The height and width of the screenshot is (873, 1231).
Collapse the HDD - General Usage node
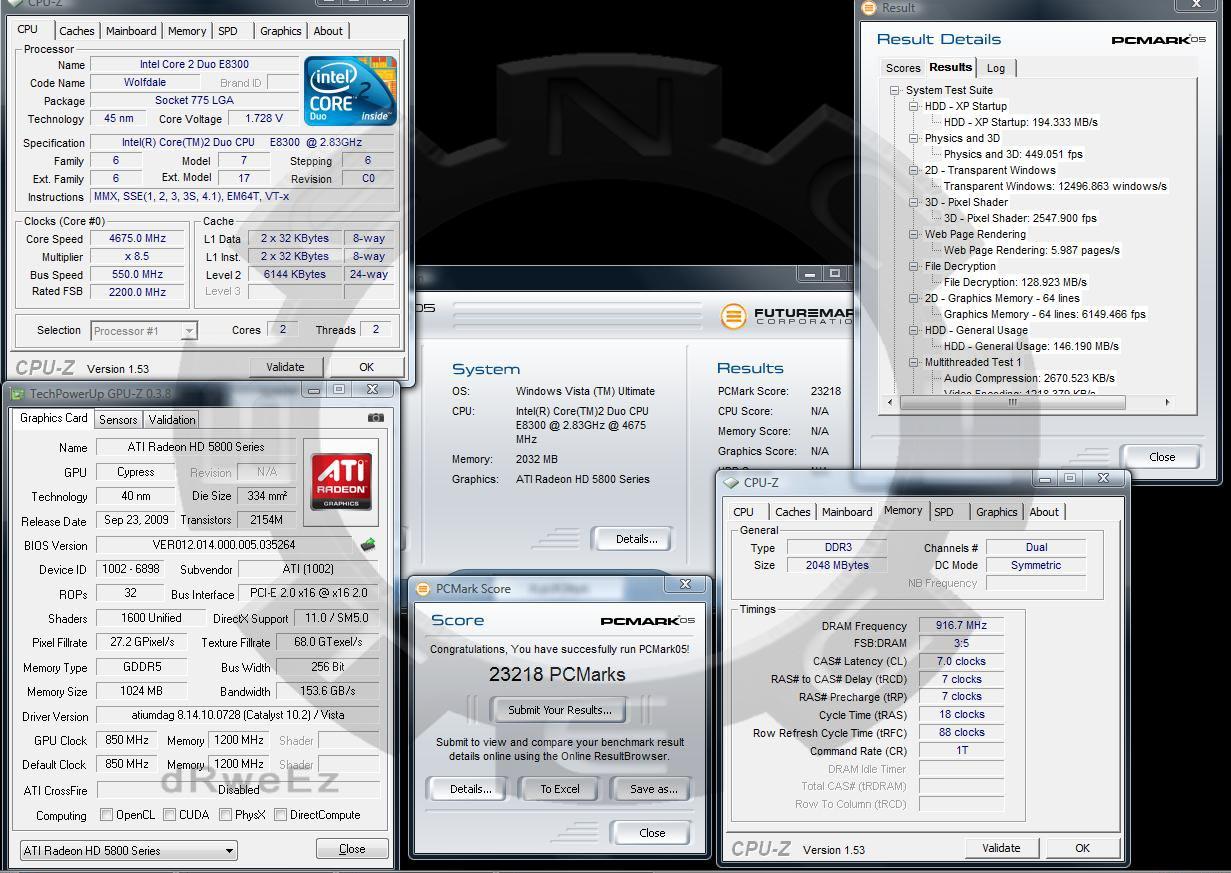[914, 330]
